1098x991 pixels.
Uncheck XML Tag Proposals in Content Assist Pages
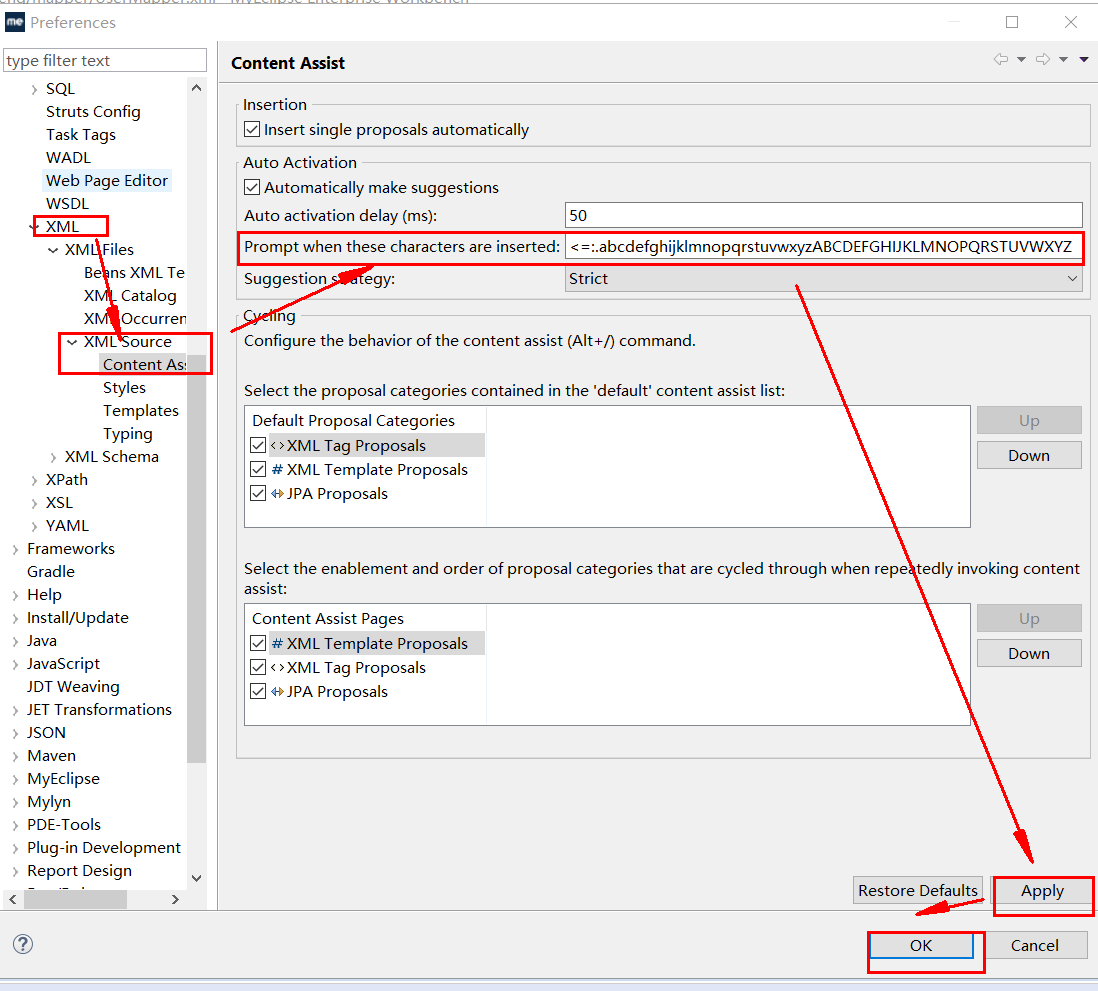[258, 667]
